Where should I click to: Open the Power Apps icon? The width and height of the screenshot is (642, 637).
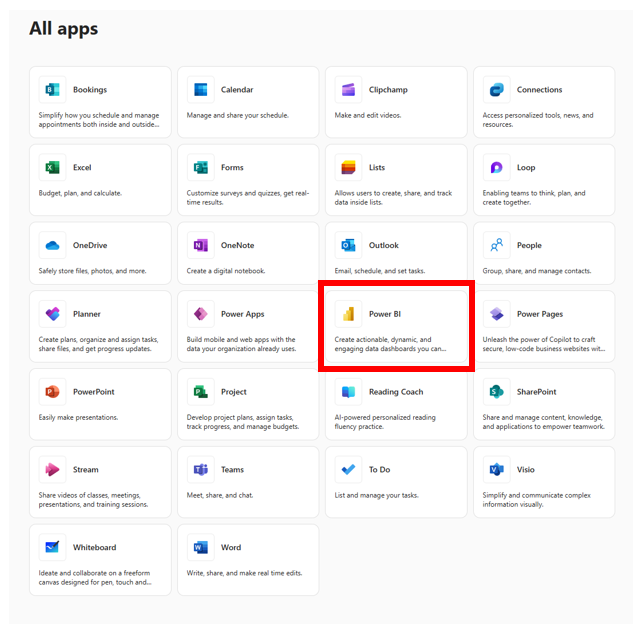tap(201, 314)
